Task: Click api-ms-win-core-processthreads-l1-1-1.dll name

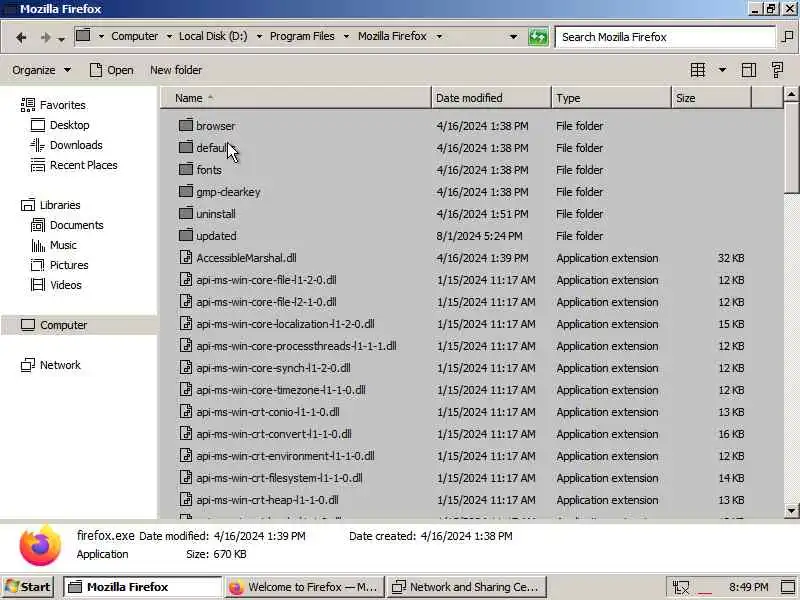Action: (x=296, y=346)
